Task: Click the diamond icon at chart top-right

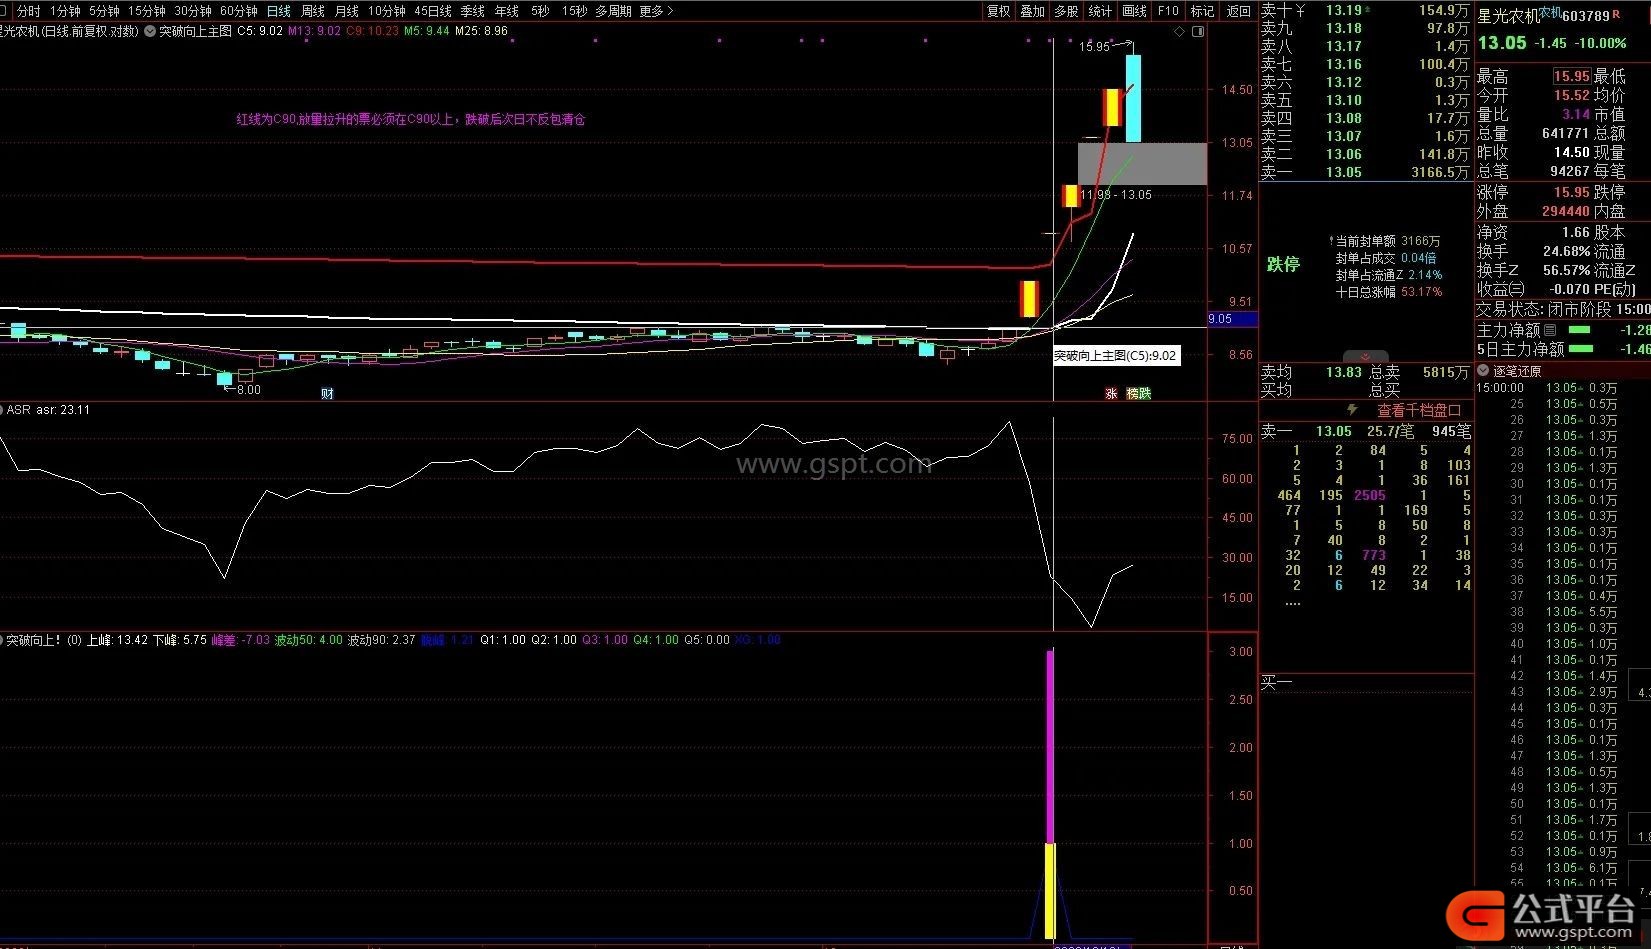Action: pos(1180,31)
